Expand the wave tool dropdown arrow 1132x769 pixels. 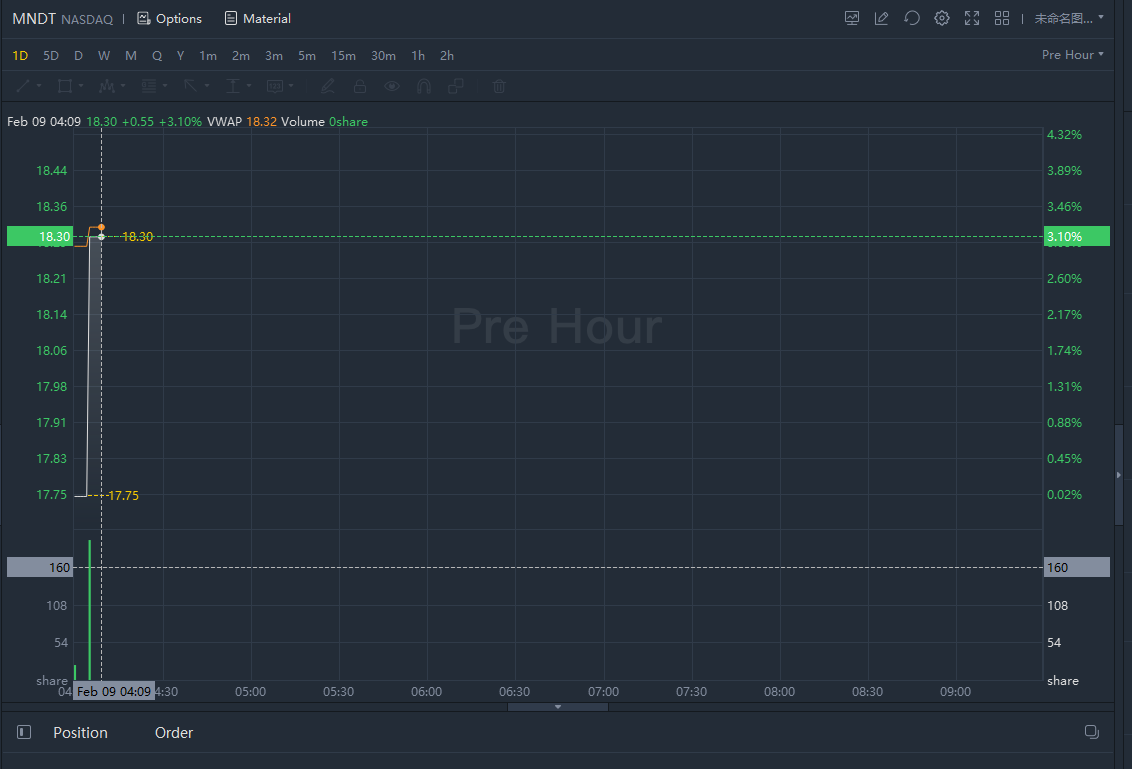click(x=123, y=86)
